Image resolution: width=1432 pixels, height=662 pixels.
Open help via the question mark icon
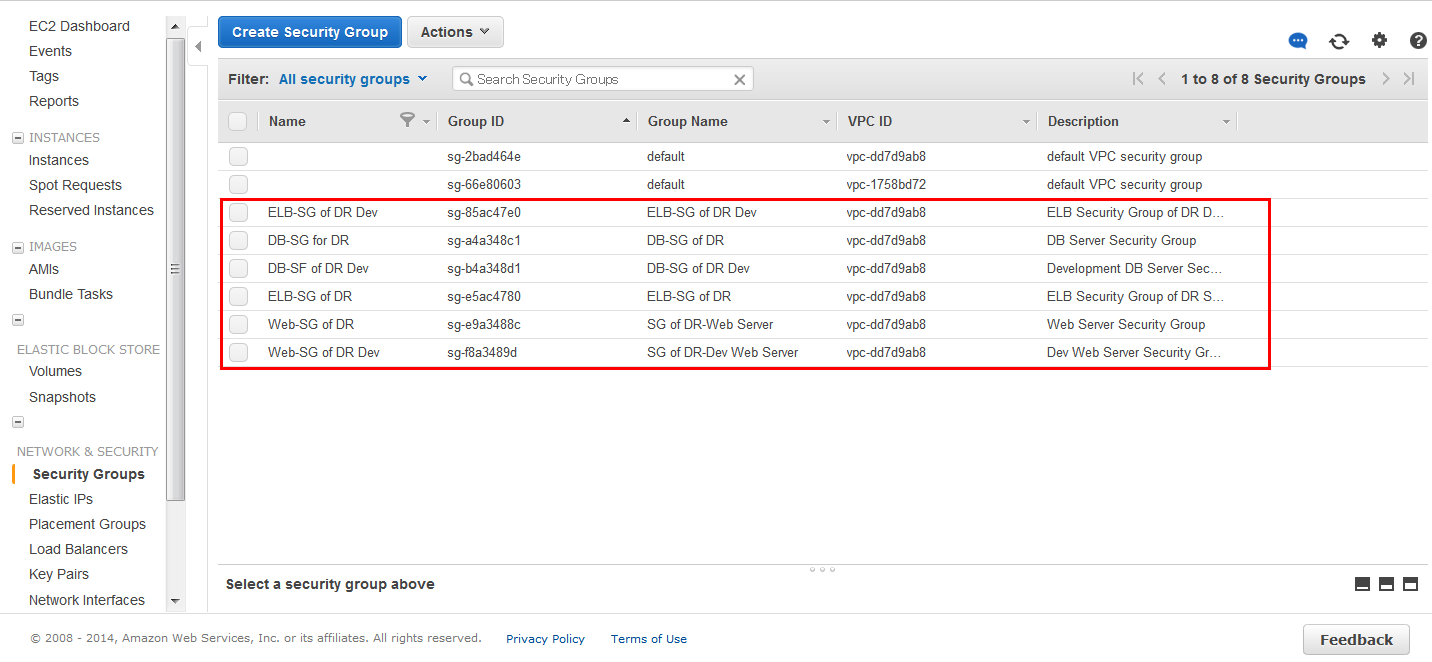click(x=1419, y=40)
